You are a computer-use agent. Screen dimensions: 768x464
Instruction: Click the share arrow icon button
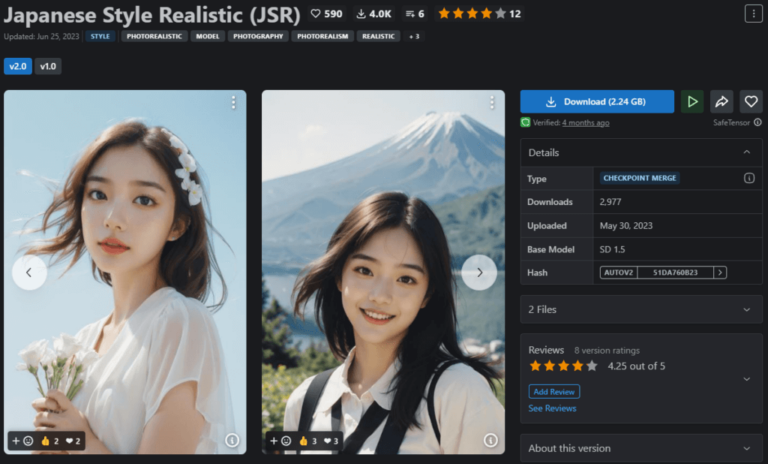(x=721, y=102)
